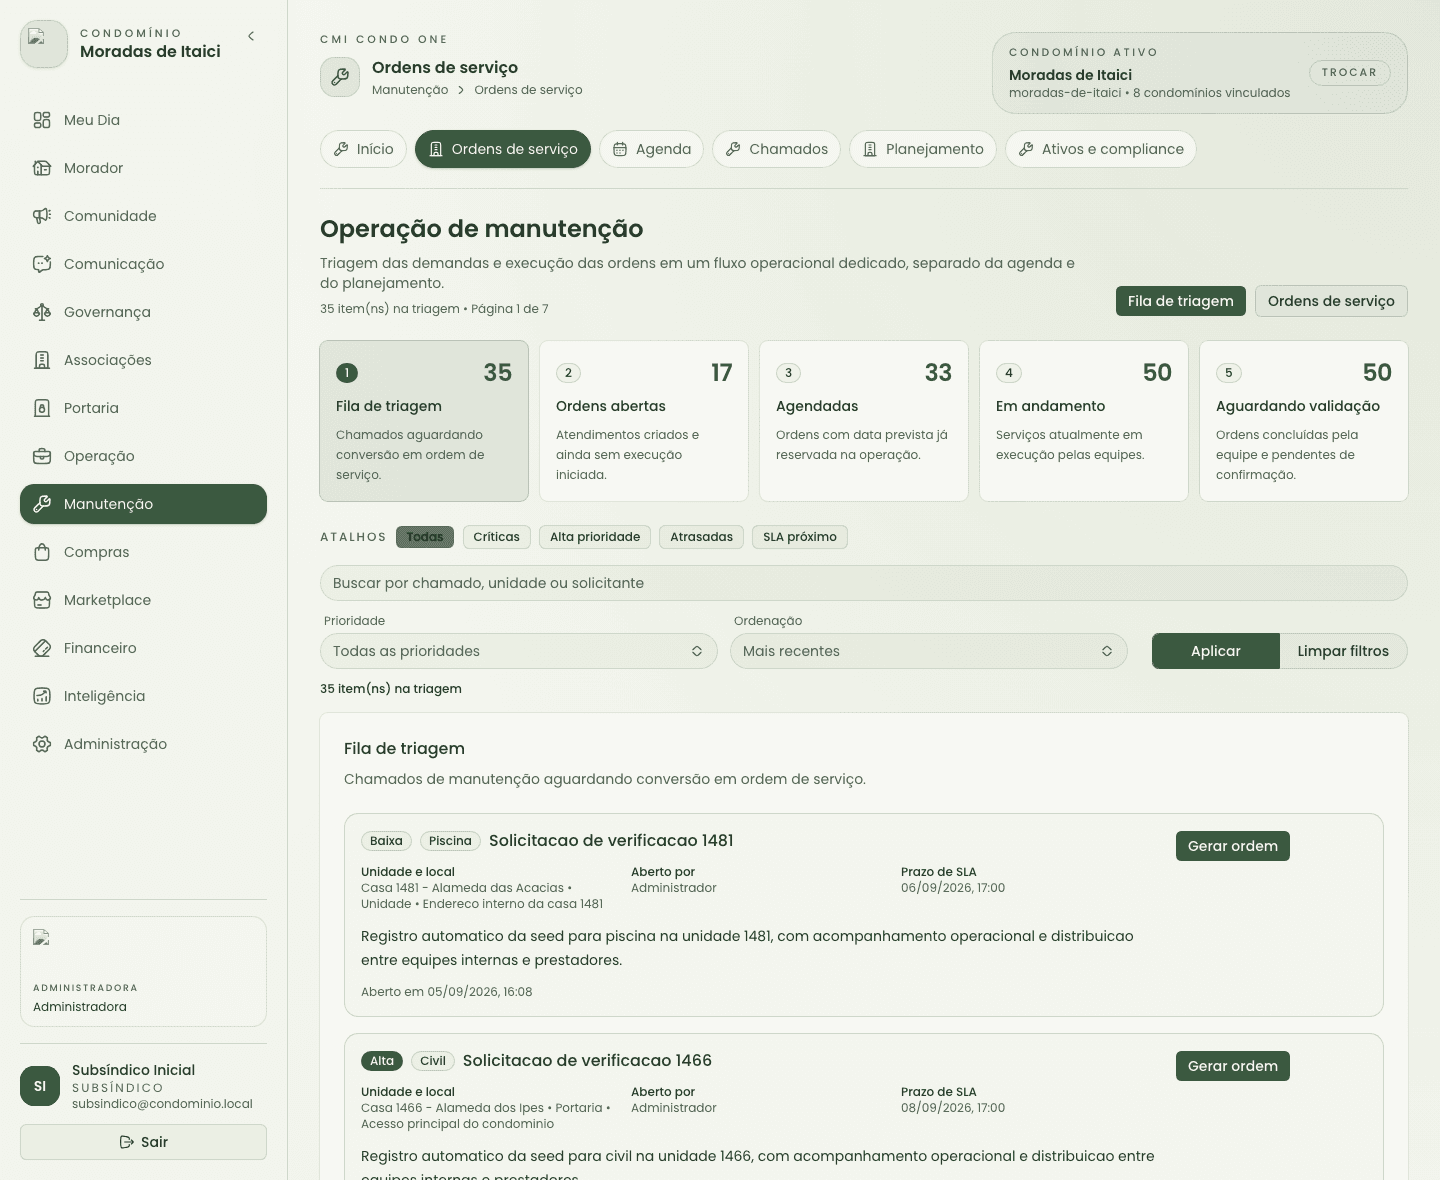
Task: Click the Manutenção breadcrumb link
Action: tap(410, 90)
